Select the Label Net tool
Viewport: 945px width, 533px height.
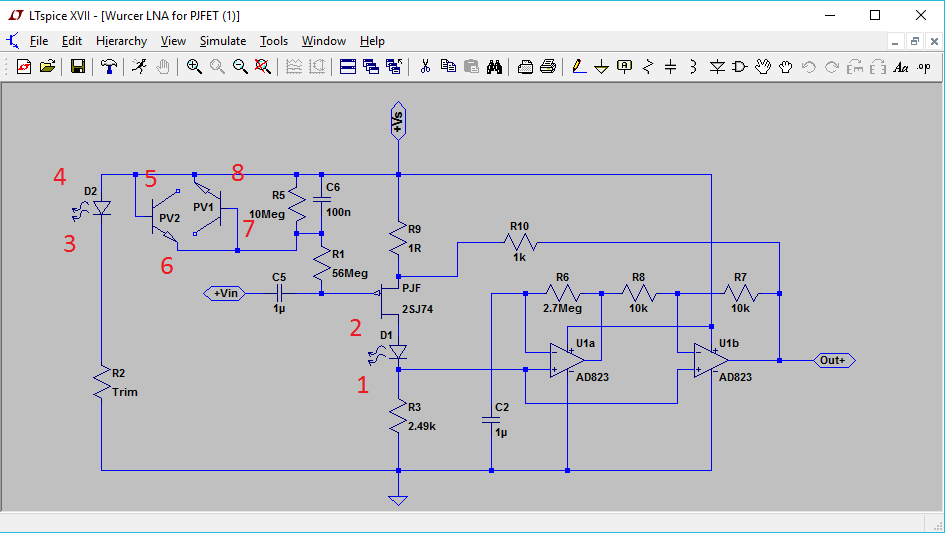tap(624, 66)
